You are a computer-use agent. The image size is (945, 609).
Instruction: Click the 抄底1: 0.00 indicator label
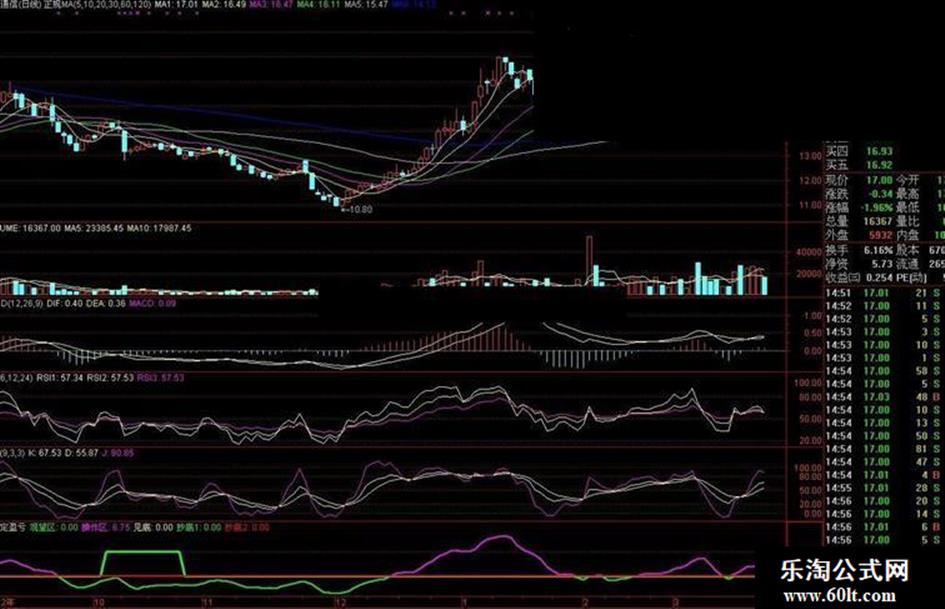[x=199, y=528]
